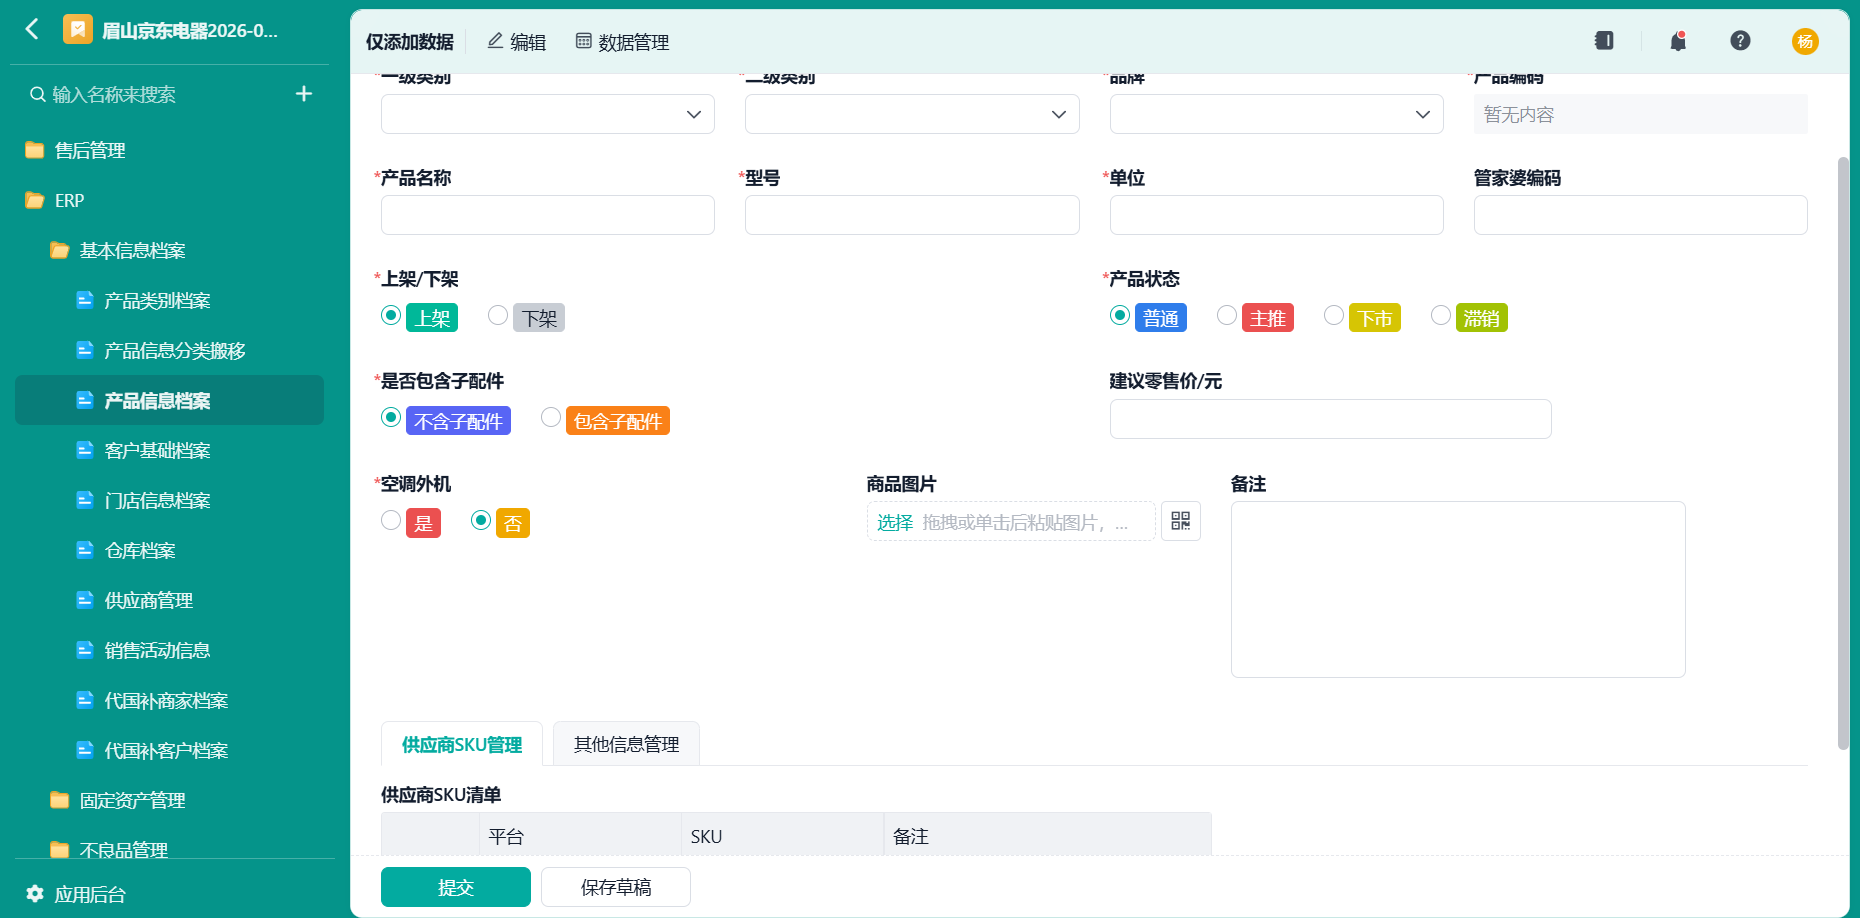Click the 型号 input field

(912, 215)
